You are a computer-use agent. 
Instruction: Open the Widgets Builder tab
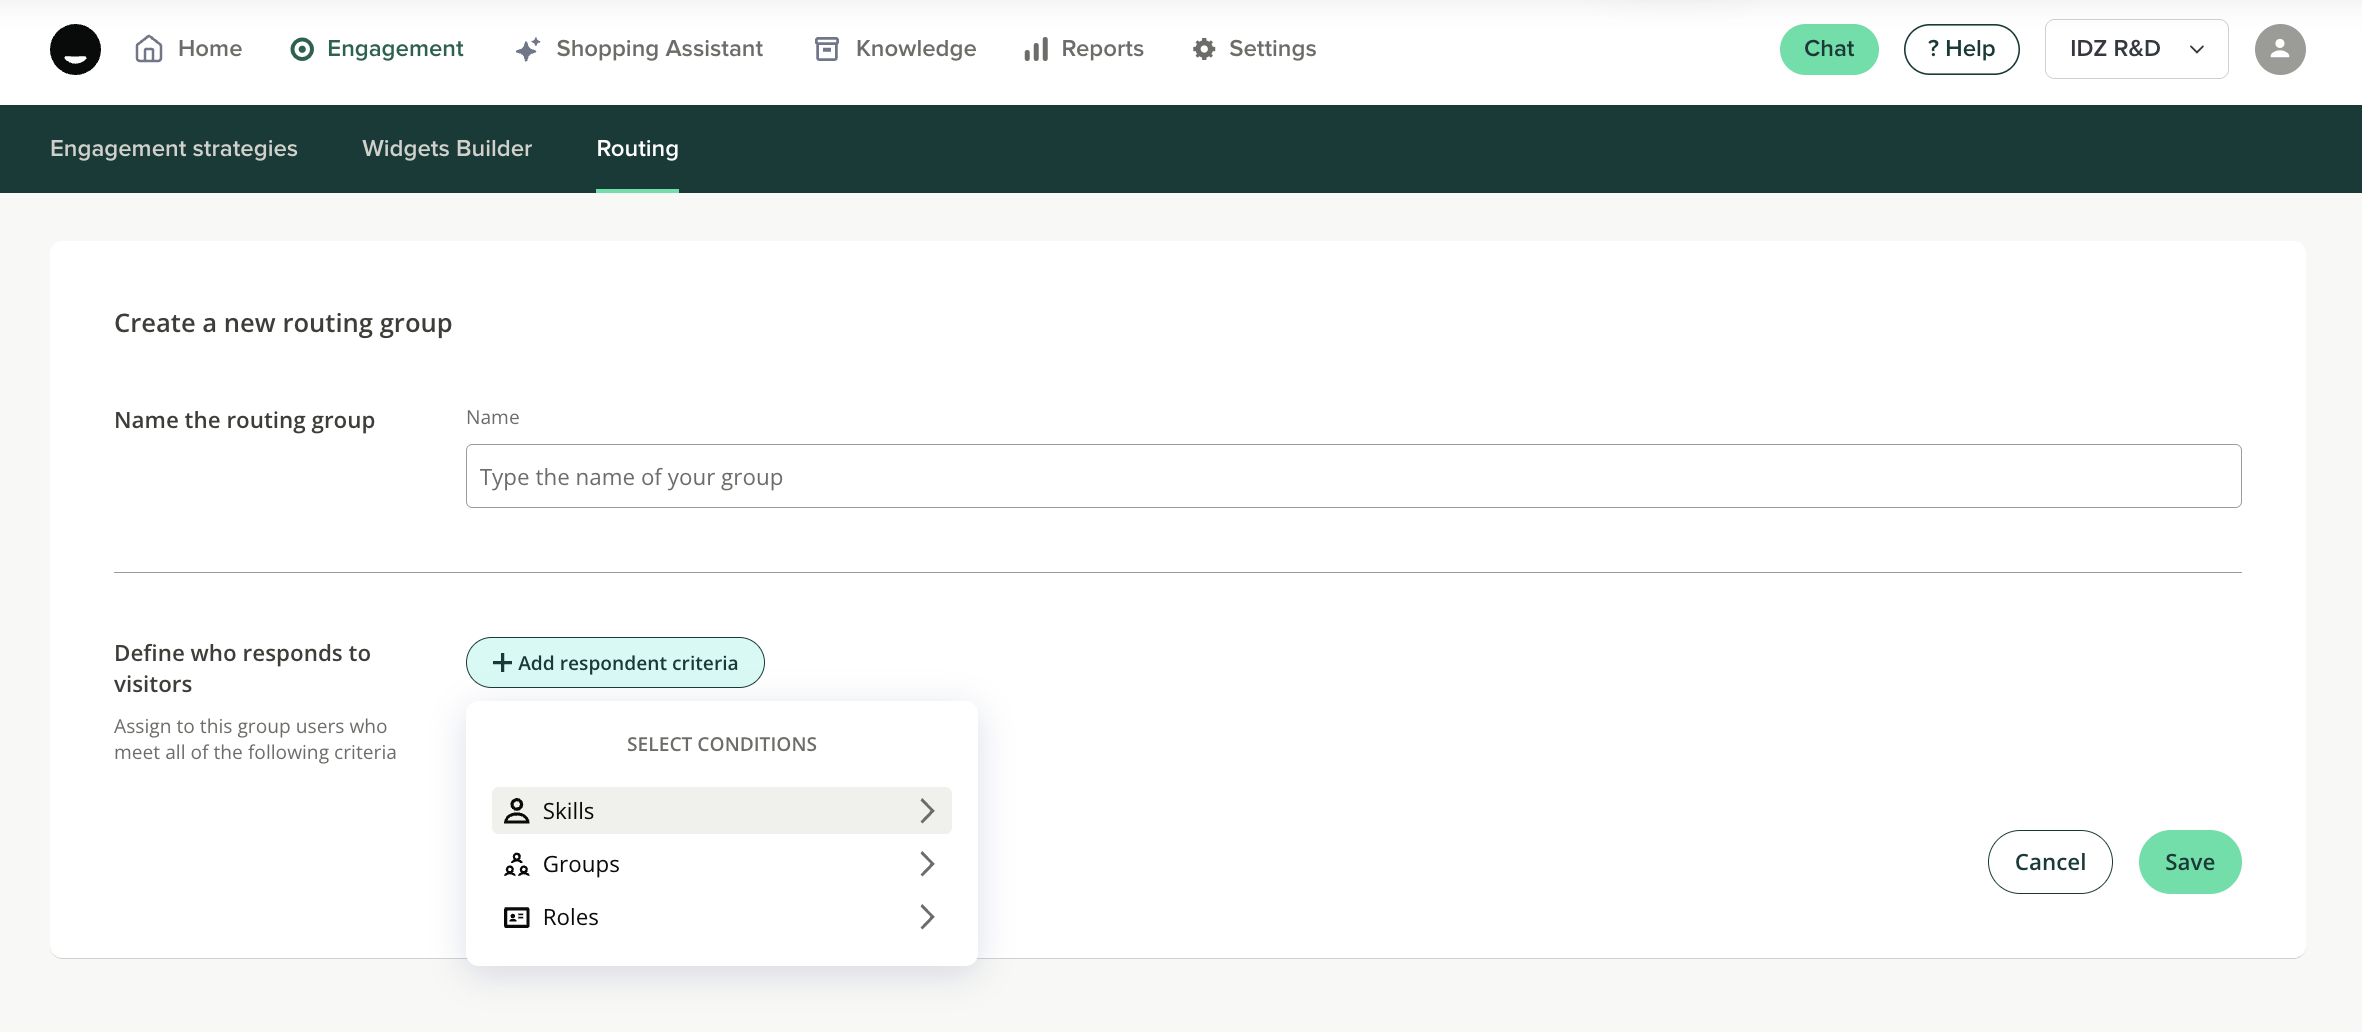(x=447, y=148)
